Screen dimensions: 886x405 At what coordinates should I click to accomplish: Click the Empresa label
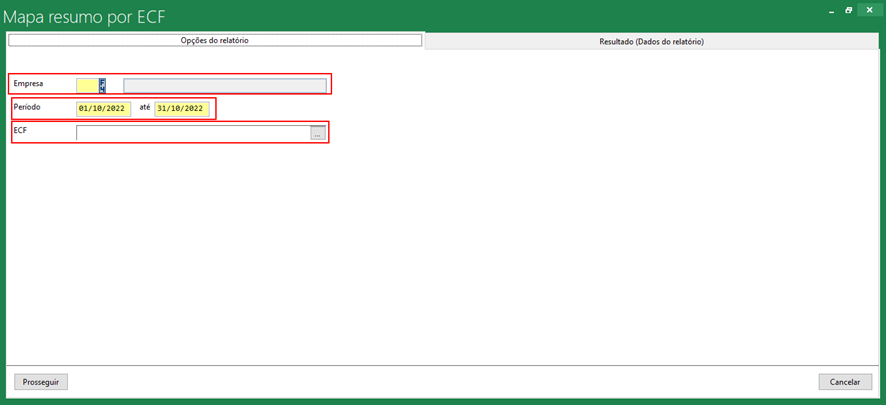[x=28, y=84]
